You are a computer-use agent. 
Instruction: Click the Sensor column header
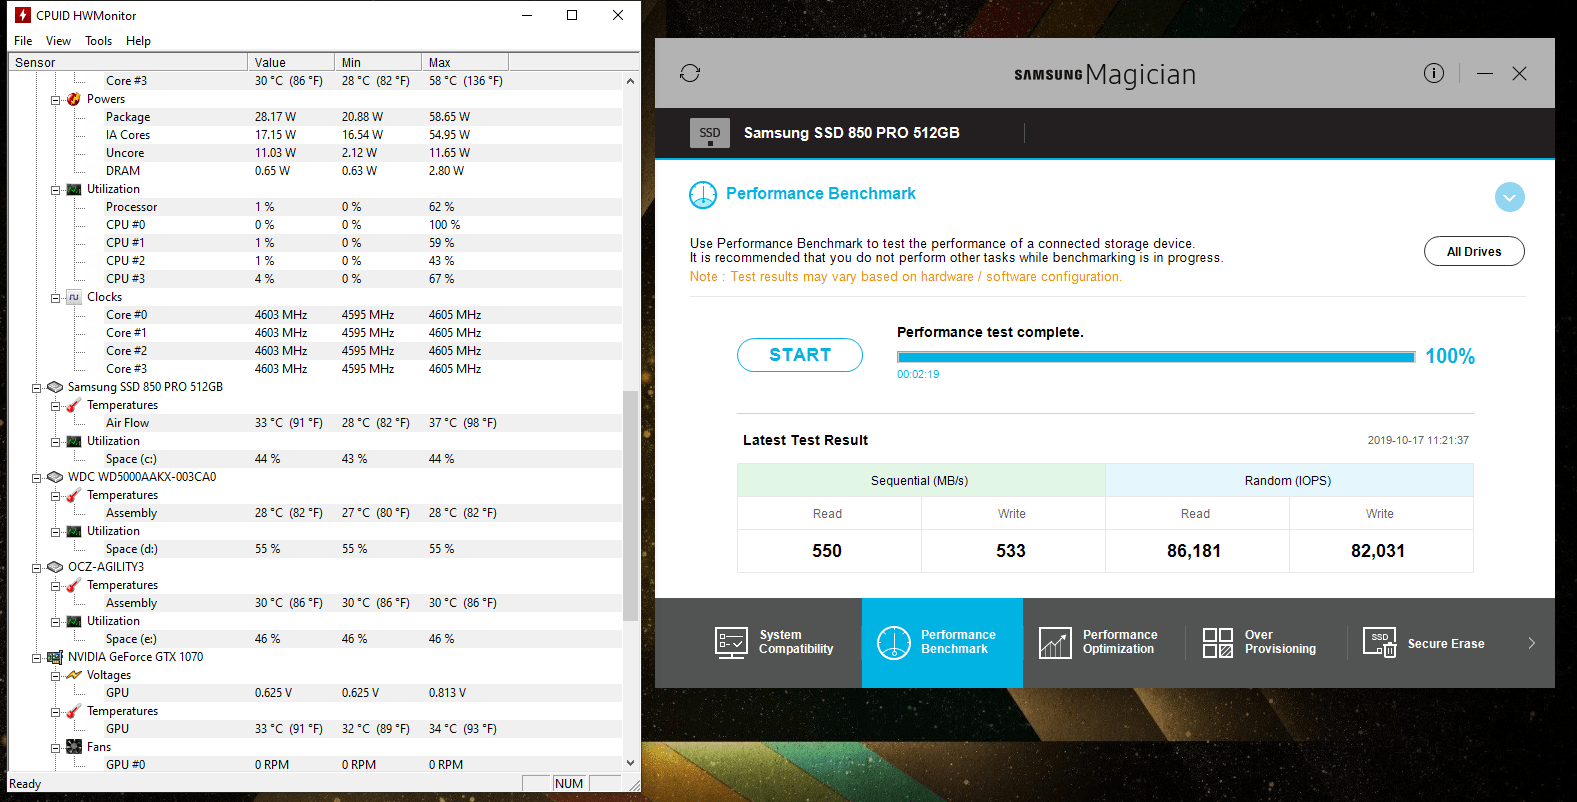click(x=128, y=62)
